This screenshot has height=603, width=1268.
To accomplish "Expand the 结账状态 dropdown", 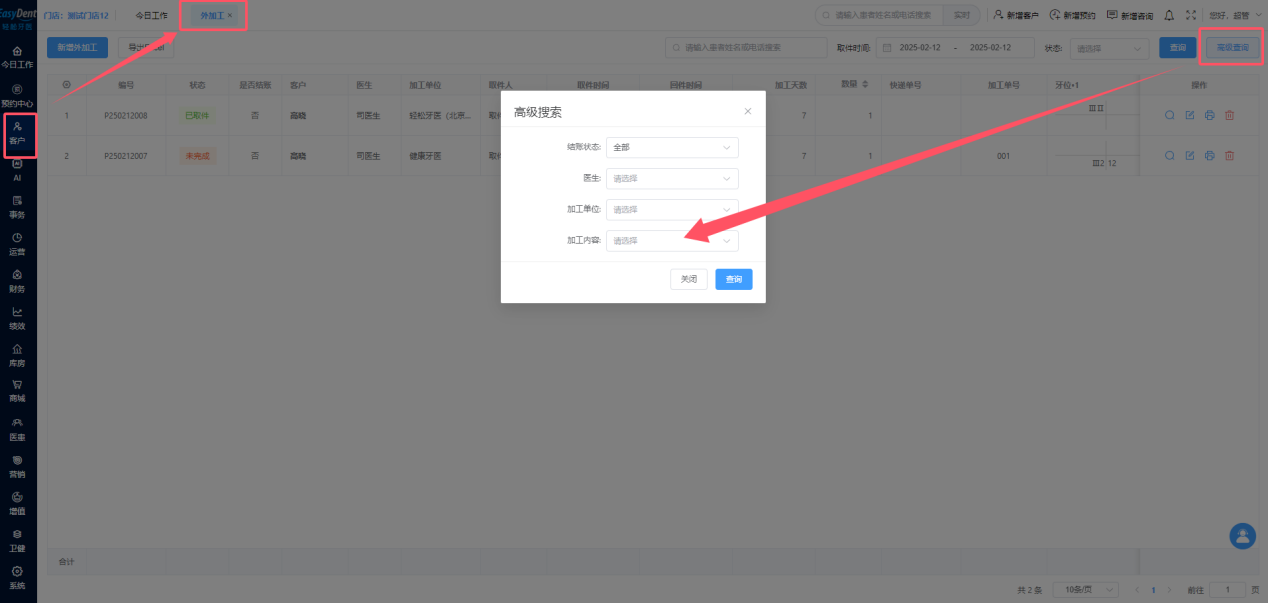I will tap(672, 147).
